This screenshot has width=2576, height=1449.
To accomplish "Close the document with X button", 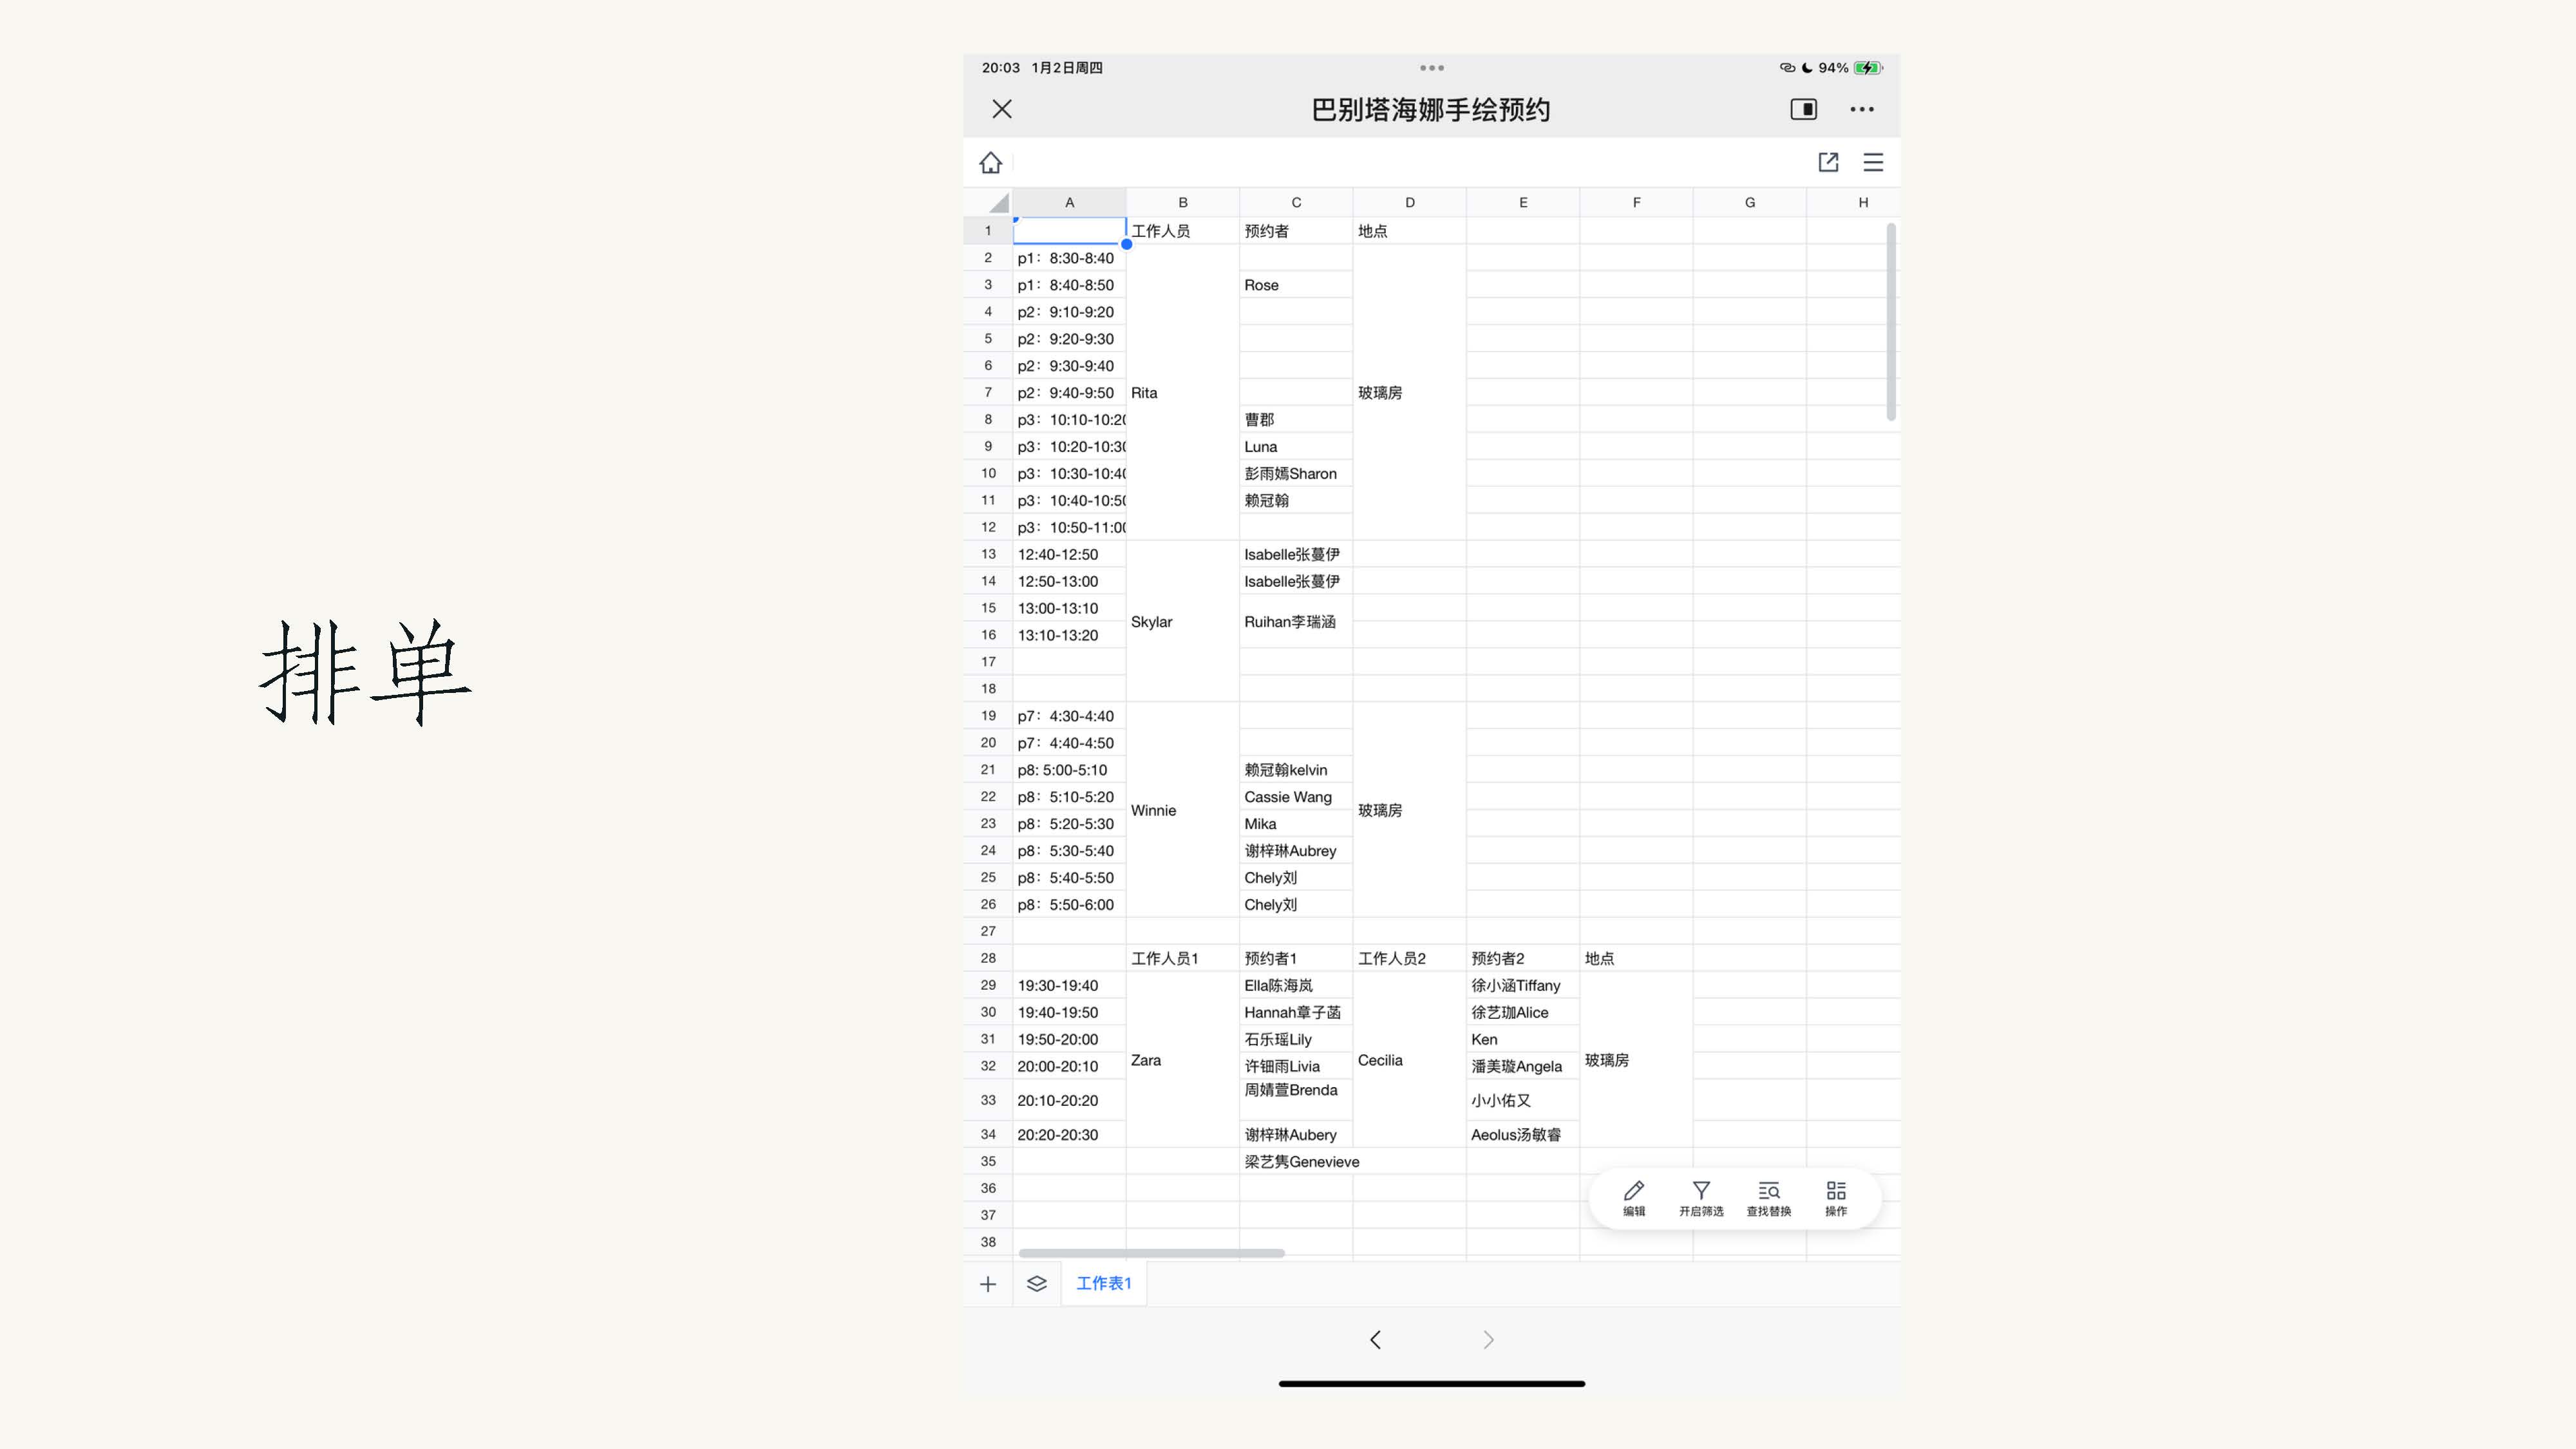I will (x=1001, y=109).
